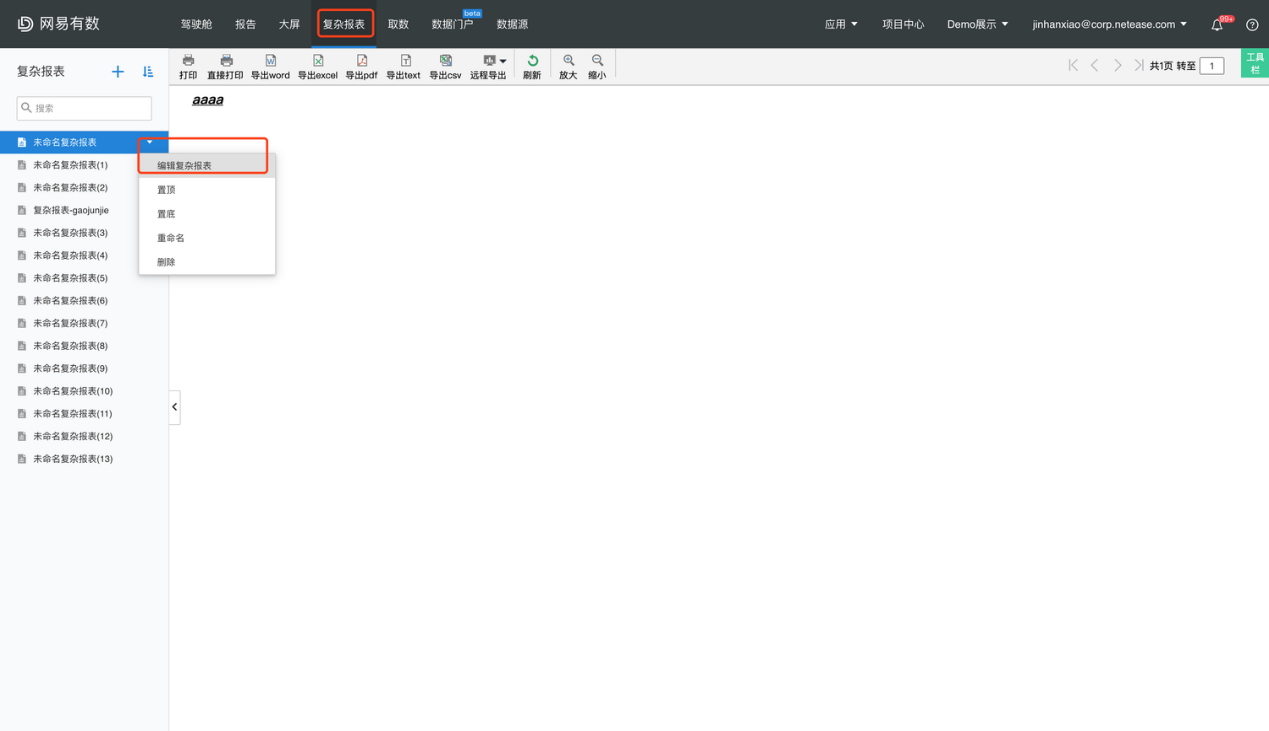The width and height of the screenshot is (1269, 731).
Task: Collapse the left sidebar panel
Action: click(174, 407)
